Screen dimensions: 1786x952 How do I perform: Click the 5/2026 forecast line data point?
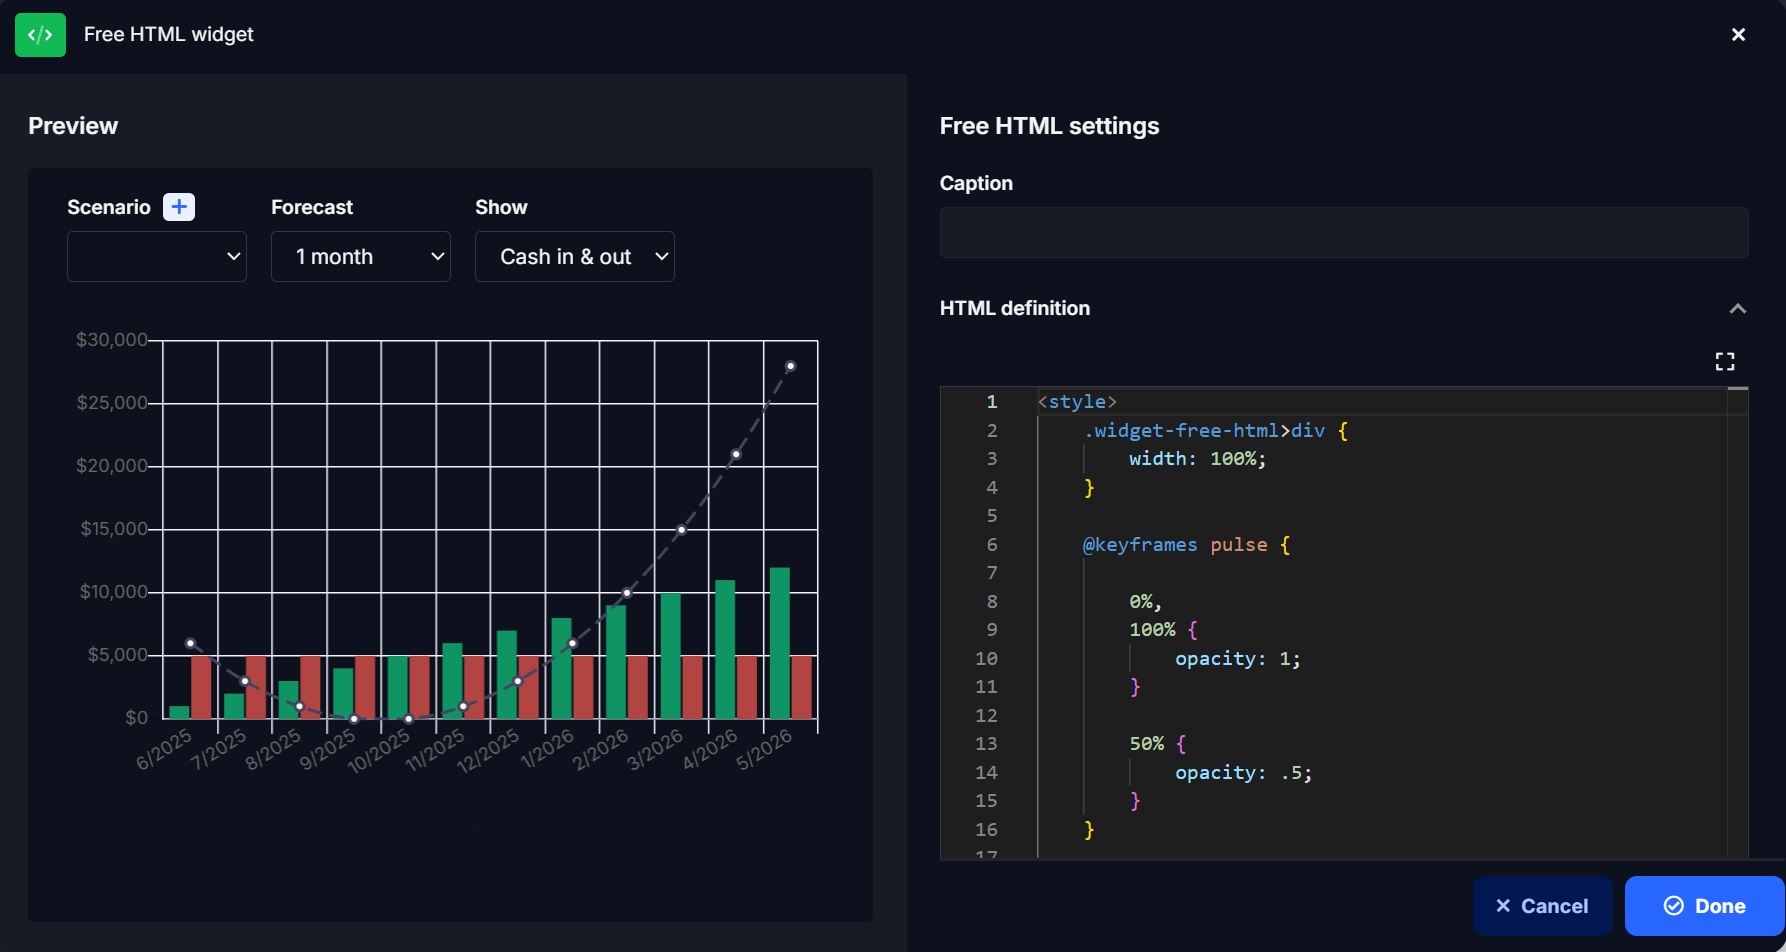point(791,367)
